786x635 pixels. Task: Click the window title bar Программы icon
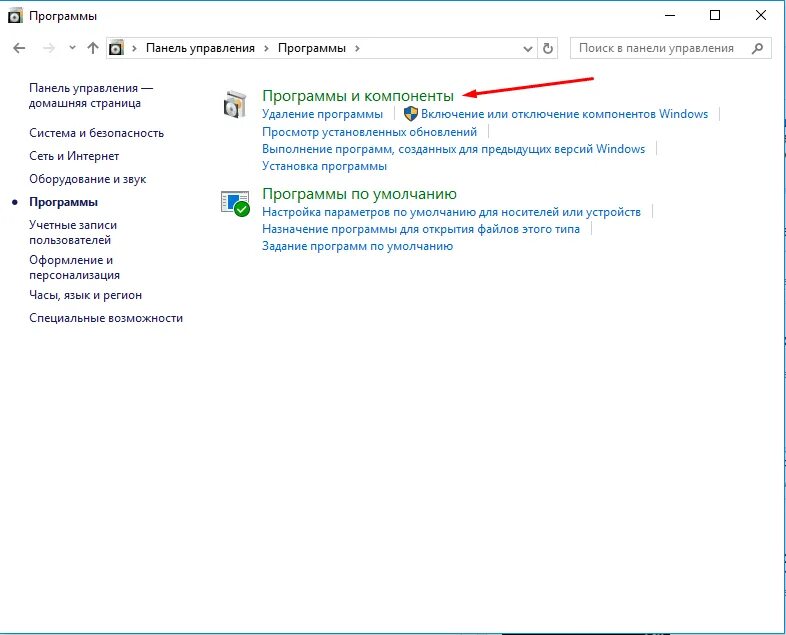16,16
